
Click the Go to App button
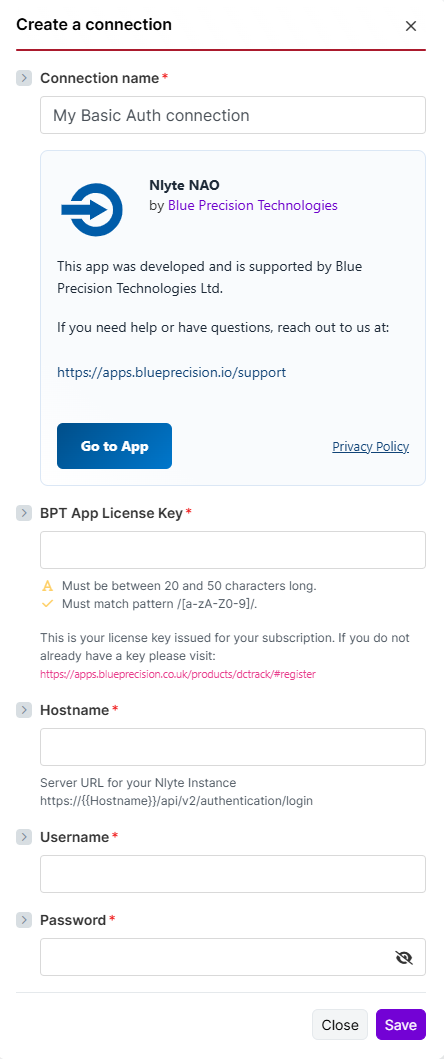[x=114, y=446]
